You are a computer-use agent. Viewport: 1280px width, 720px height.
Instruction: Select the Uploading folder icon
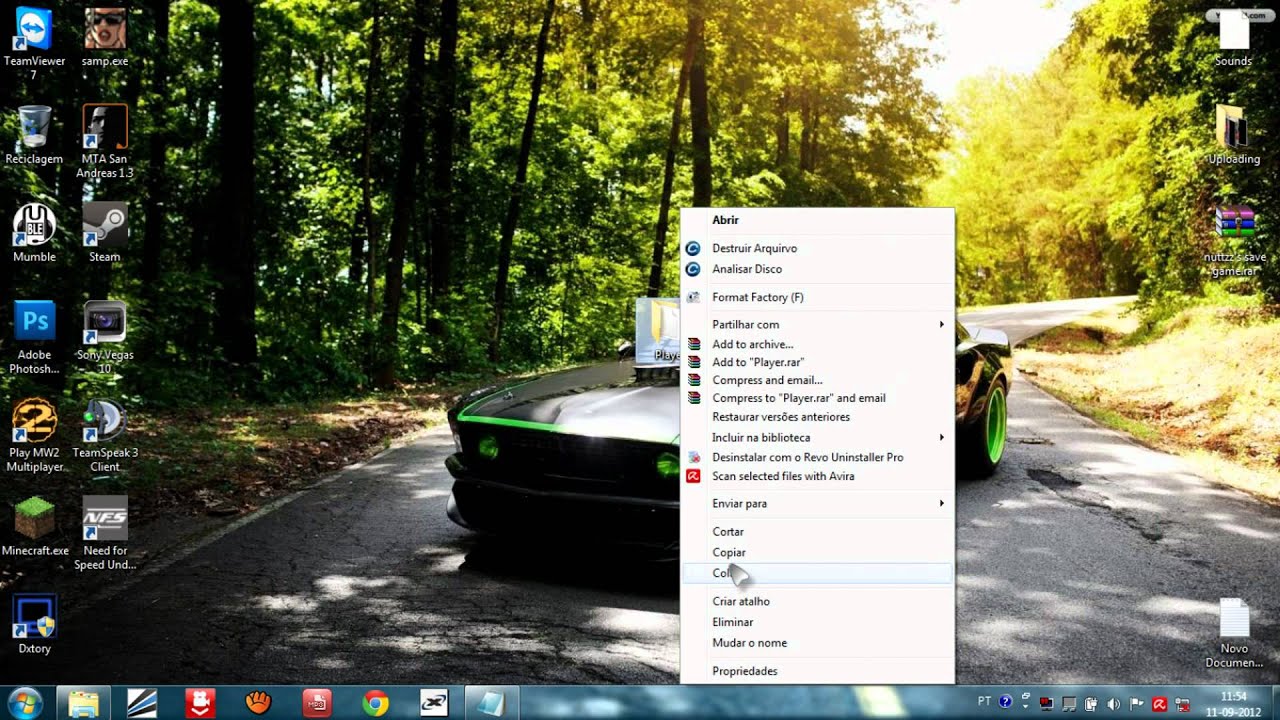coord(1233,136)
